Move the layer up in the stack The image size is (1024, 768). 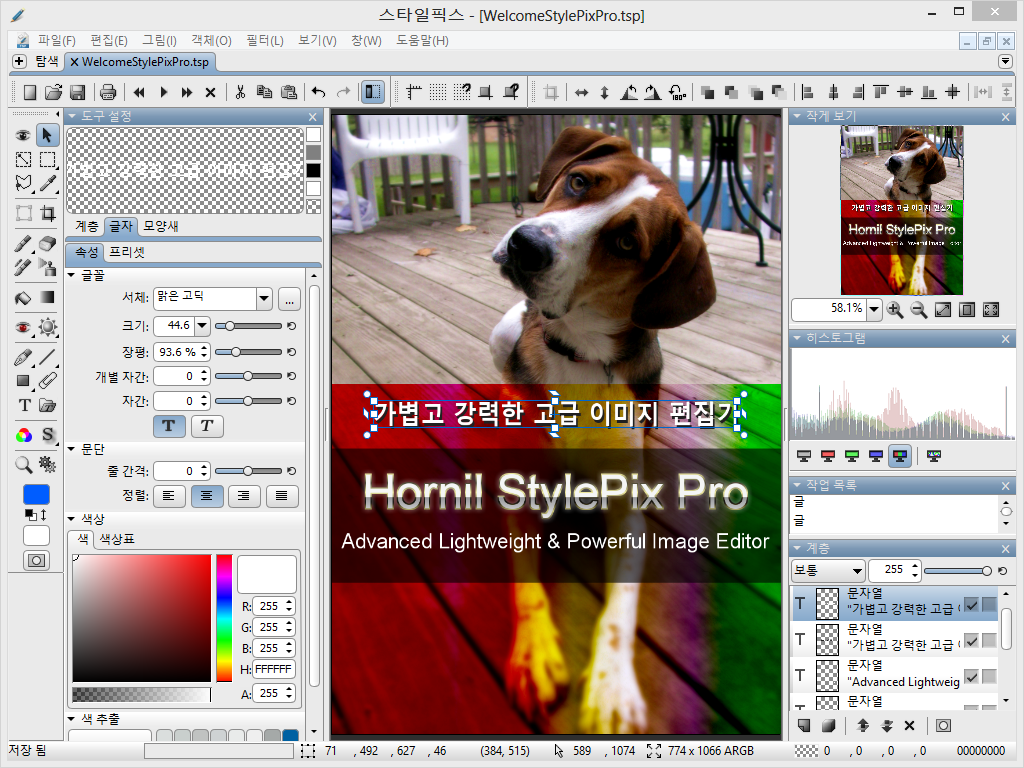(863, 726)
